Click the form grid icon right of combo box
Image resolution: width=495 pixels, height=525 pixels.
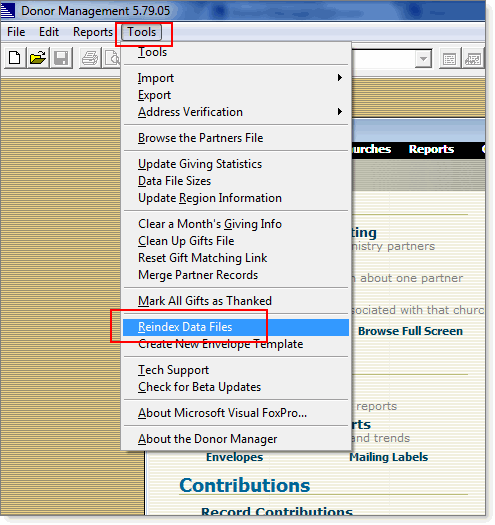pyautogui.click(x=449, y=59)
